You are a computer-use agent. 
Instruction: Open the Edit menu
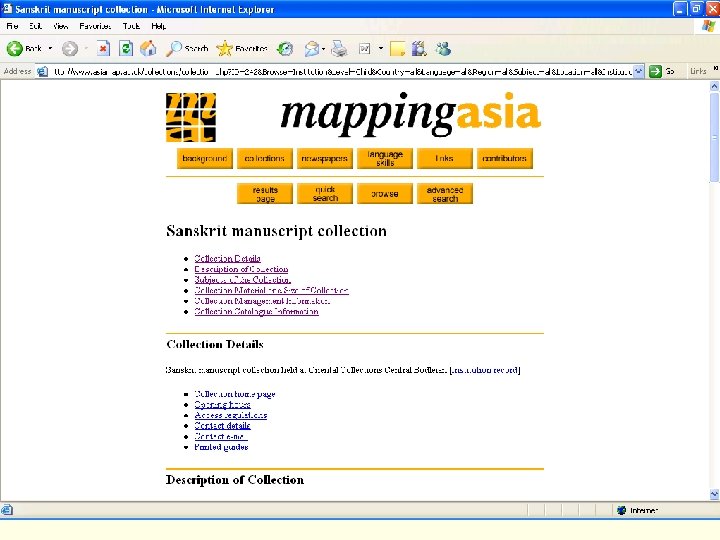(35, 26)
